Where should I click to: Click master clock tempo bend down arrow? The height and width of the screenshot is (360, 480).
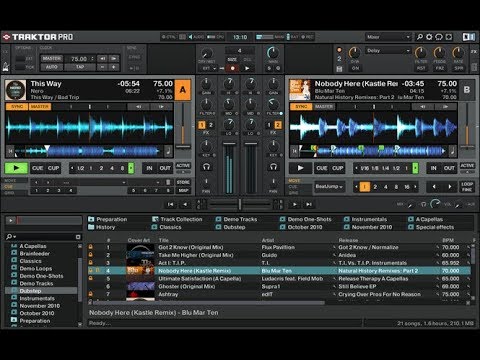tap(102, 59)
